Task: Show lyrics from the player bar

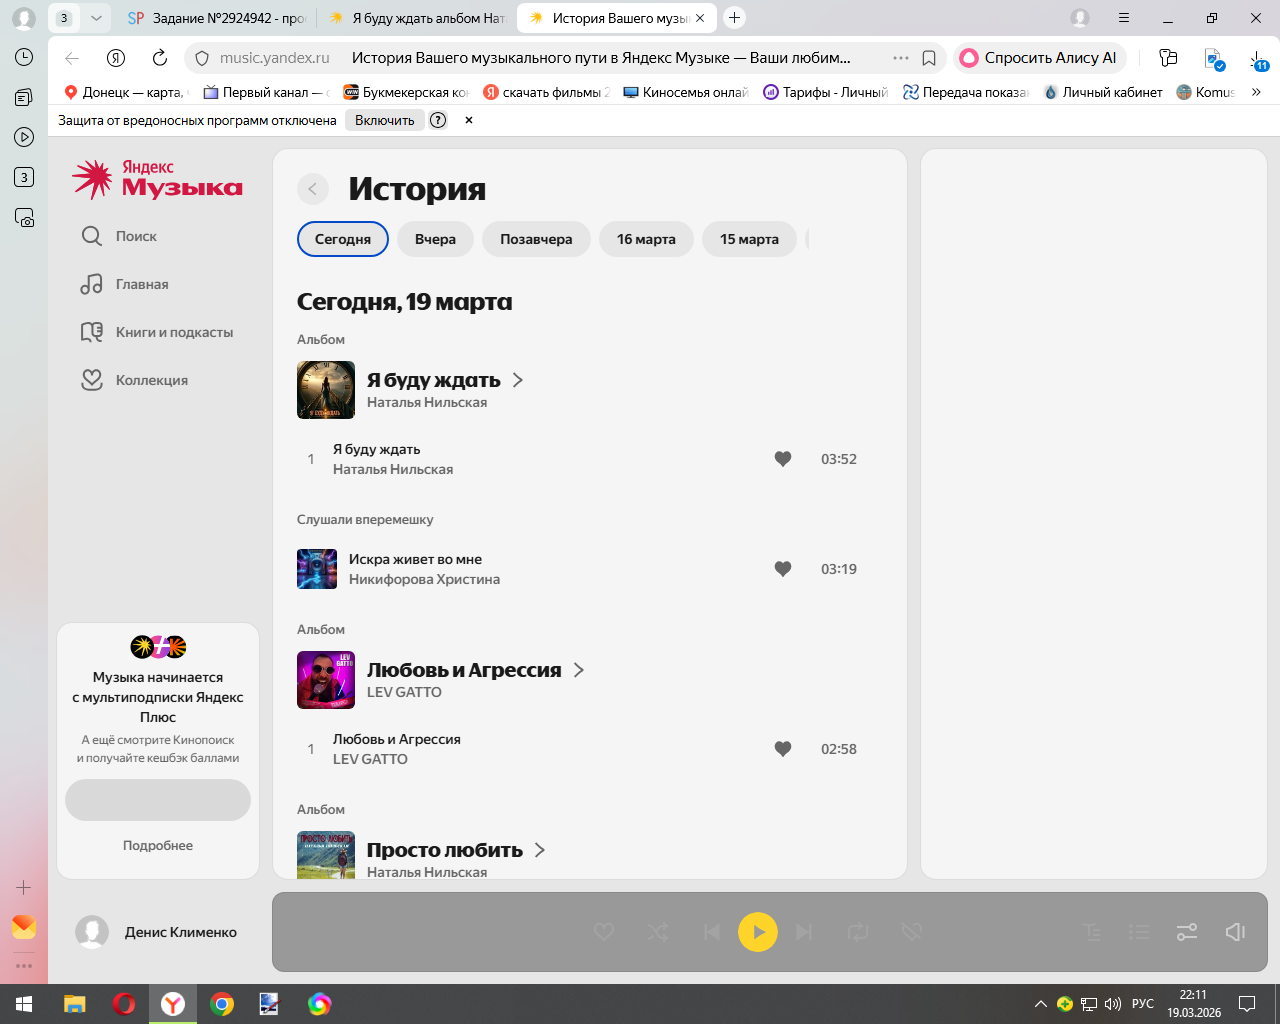Action: tap(1092, 932)
